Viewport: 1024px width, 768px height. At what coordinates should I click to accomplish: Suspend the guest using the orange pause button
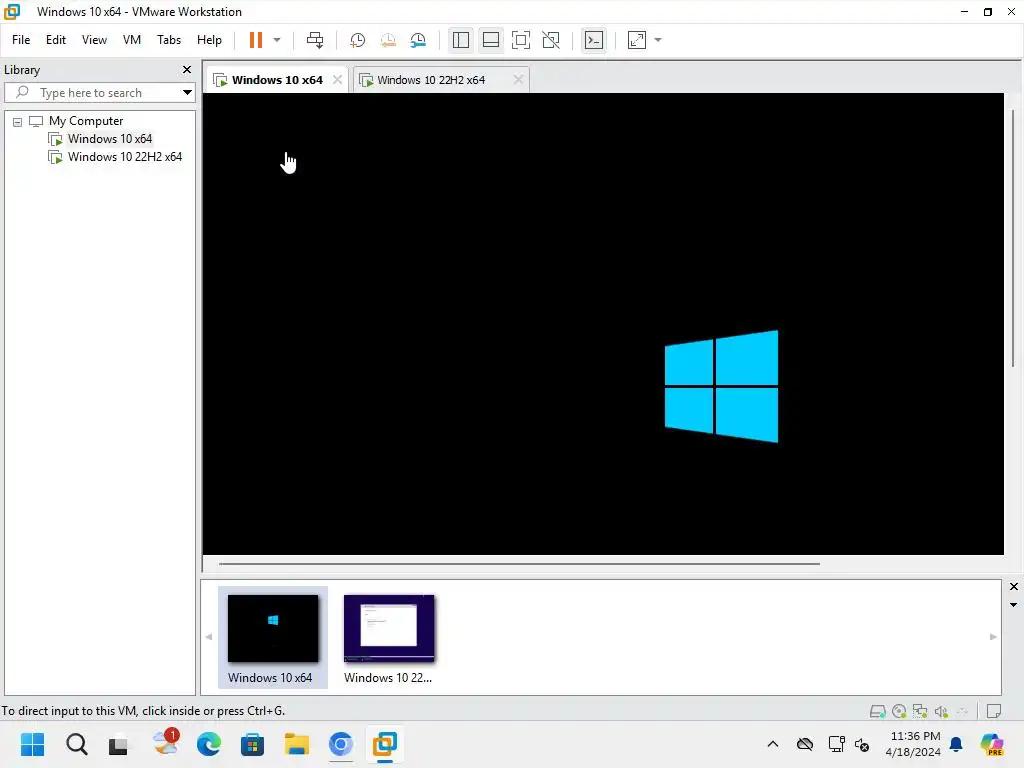point(255,40)
